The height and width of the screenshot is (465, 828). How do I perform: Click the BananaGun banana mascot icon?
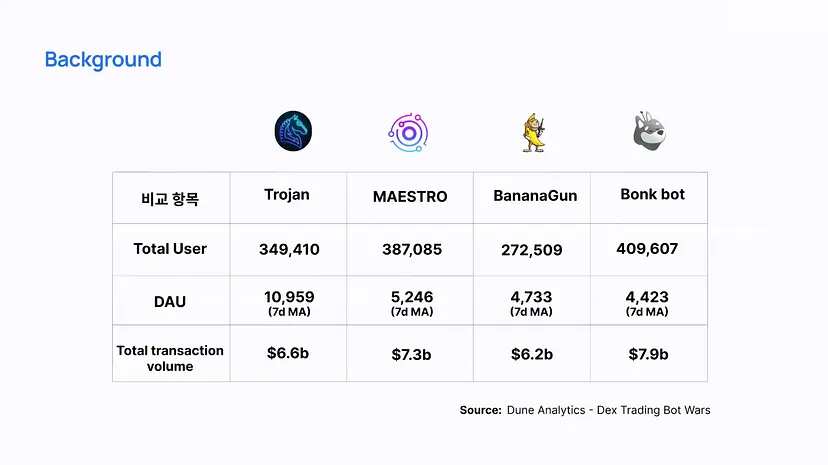point(532,132)
